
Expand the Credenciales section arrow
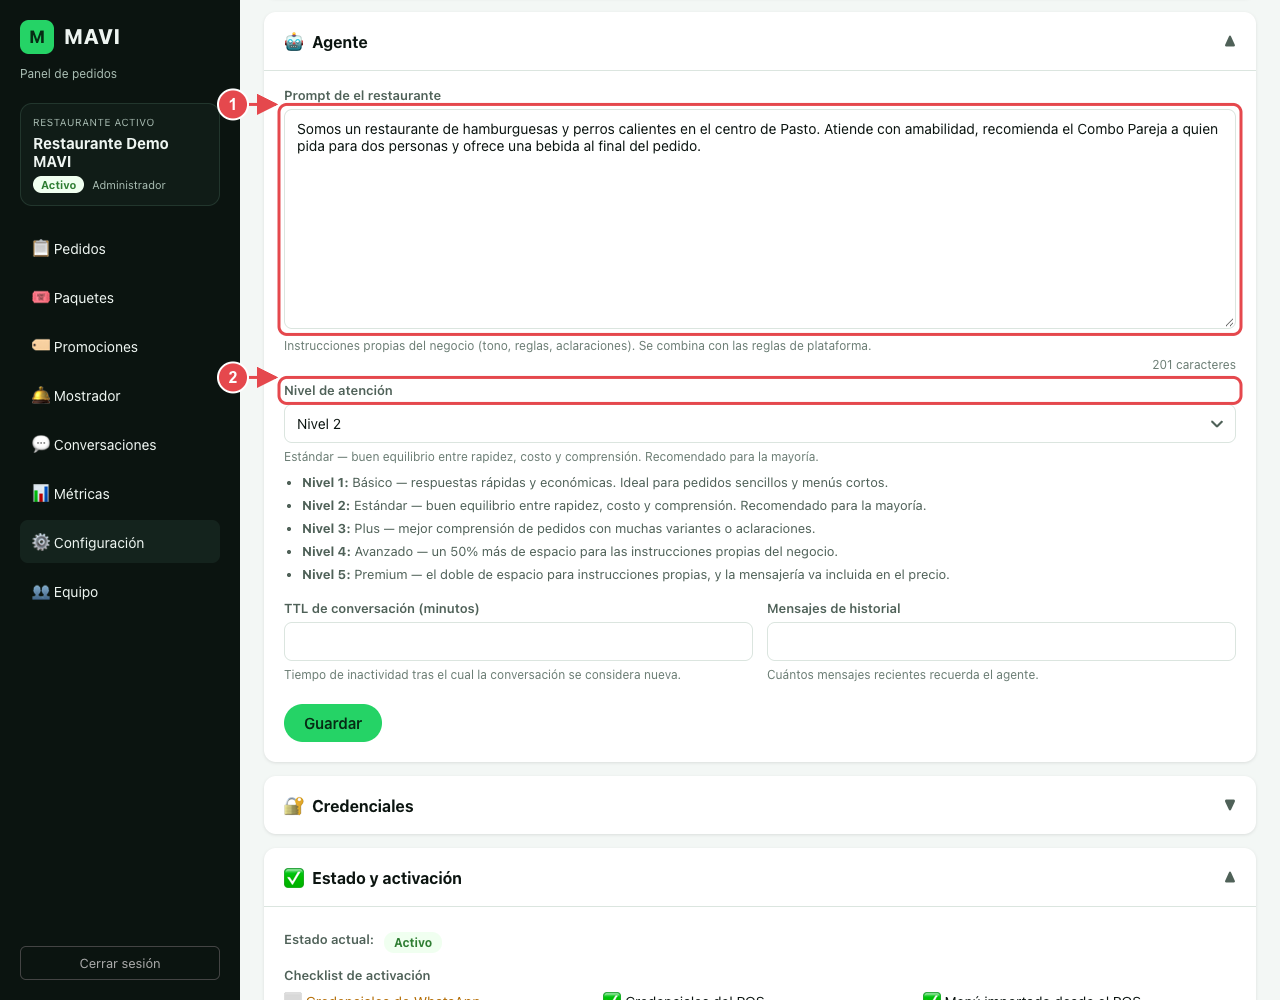(x=1230, y=805)
